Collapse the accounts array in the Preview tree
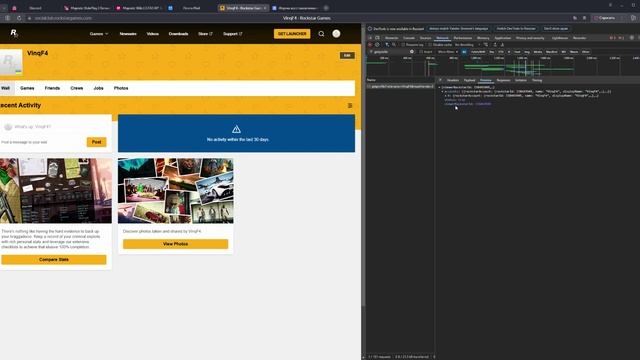Screen dimensions: 640x360 point(443,91)
